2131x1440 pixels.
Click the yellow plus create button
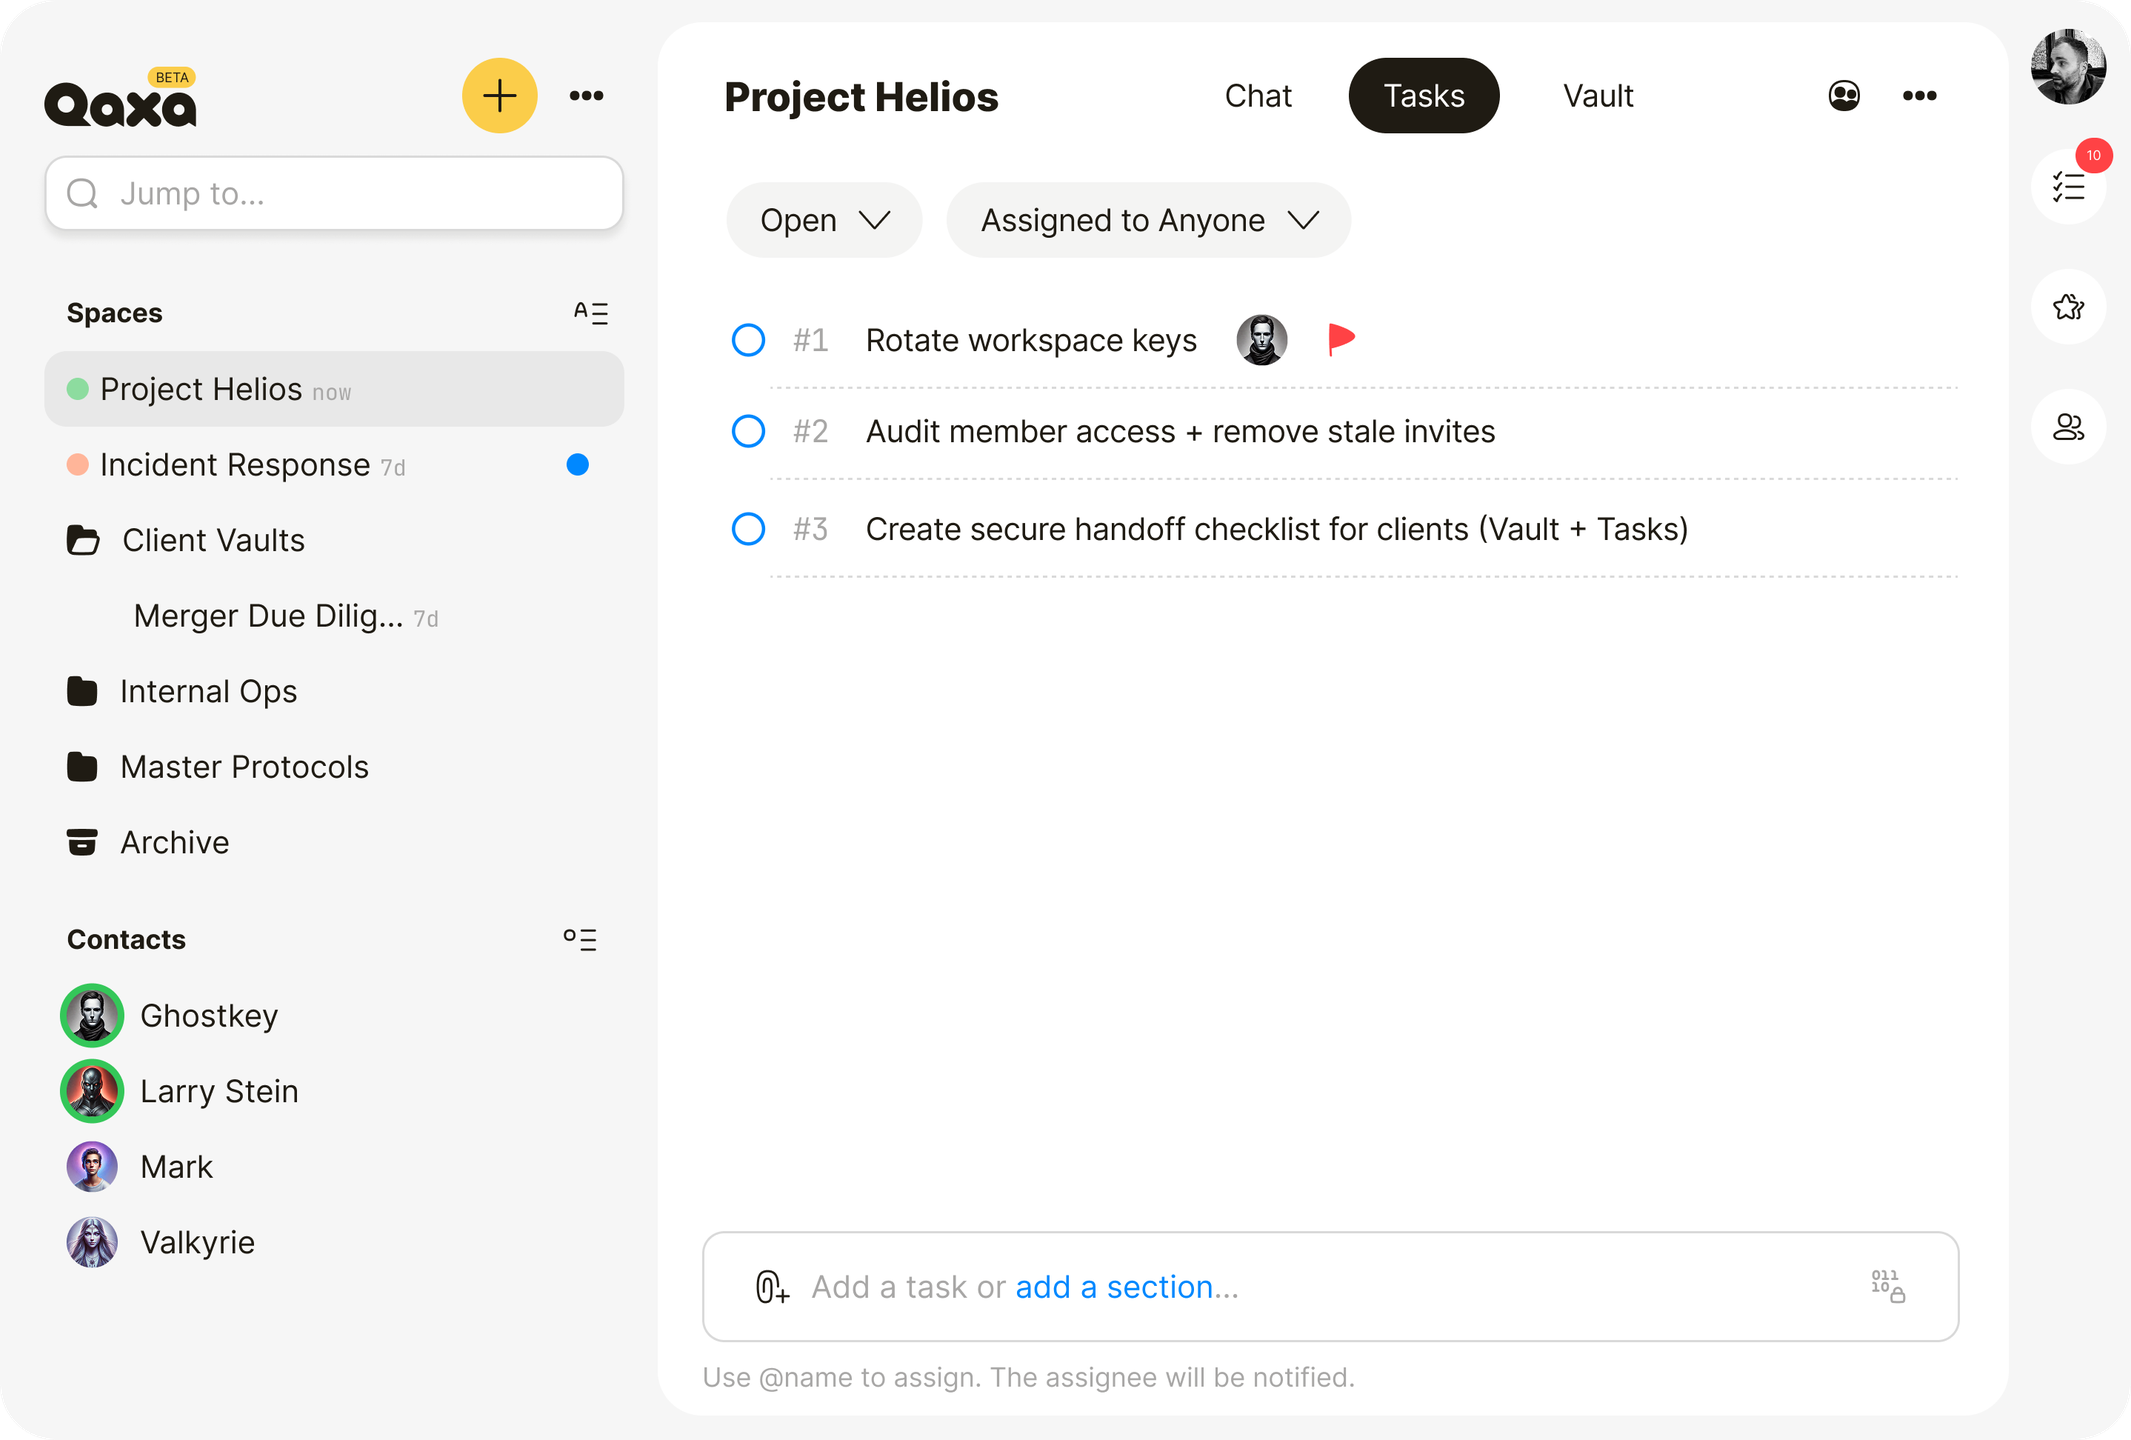coord(499,96)
